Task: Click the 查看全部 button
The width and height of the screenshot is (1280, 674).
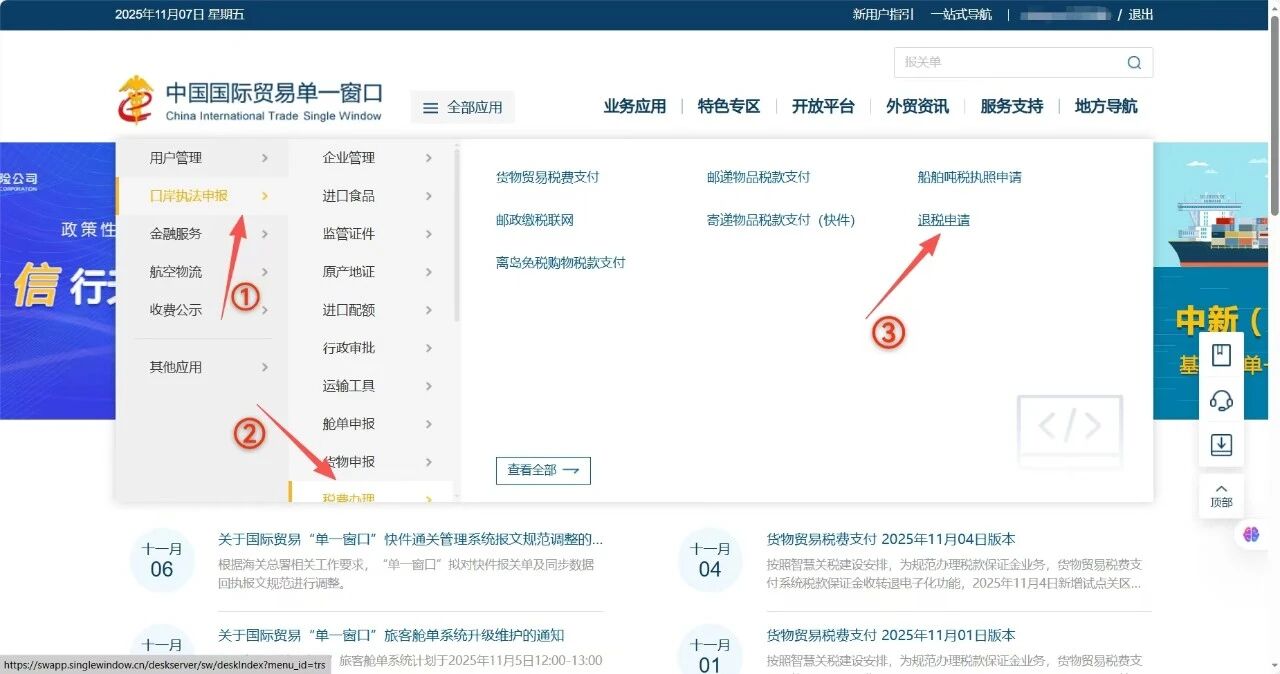Action: click(543, 470)
